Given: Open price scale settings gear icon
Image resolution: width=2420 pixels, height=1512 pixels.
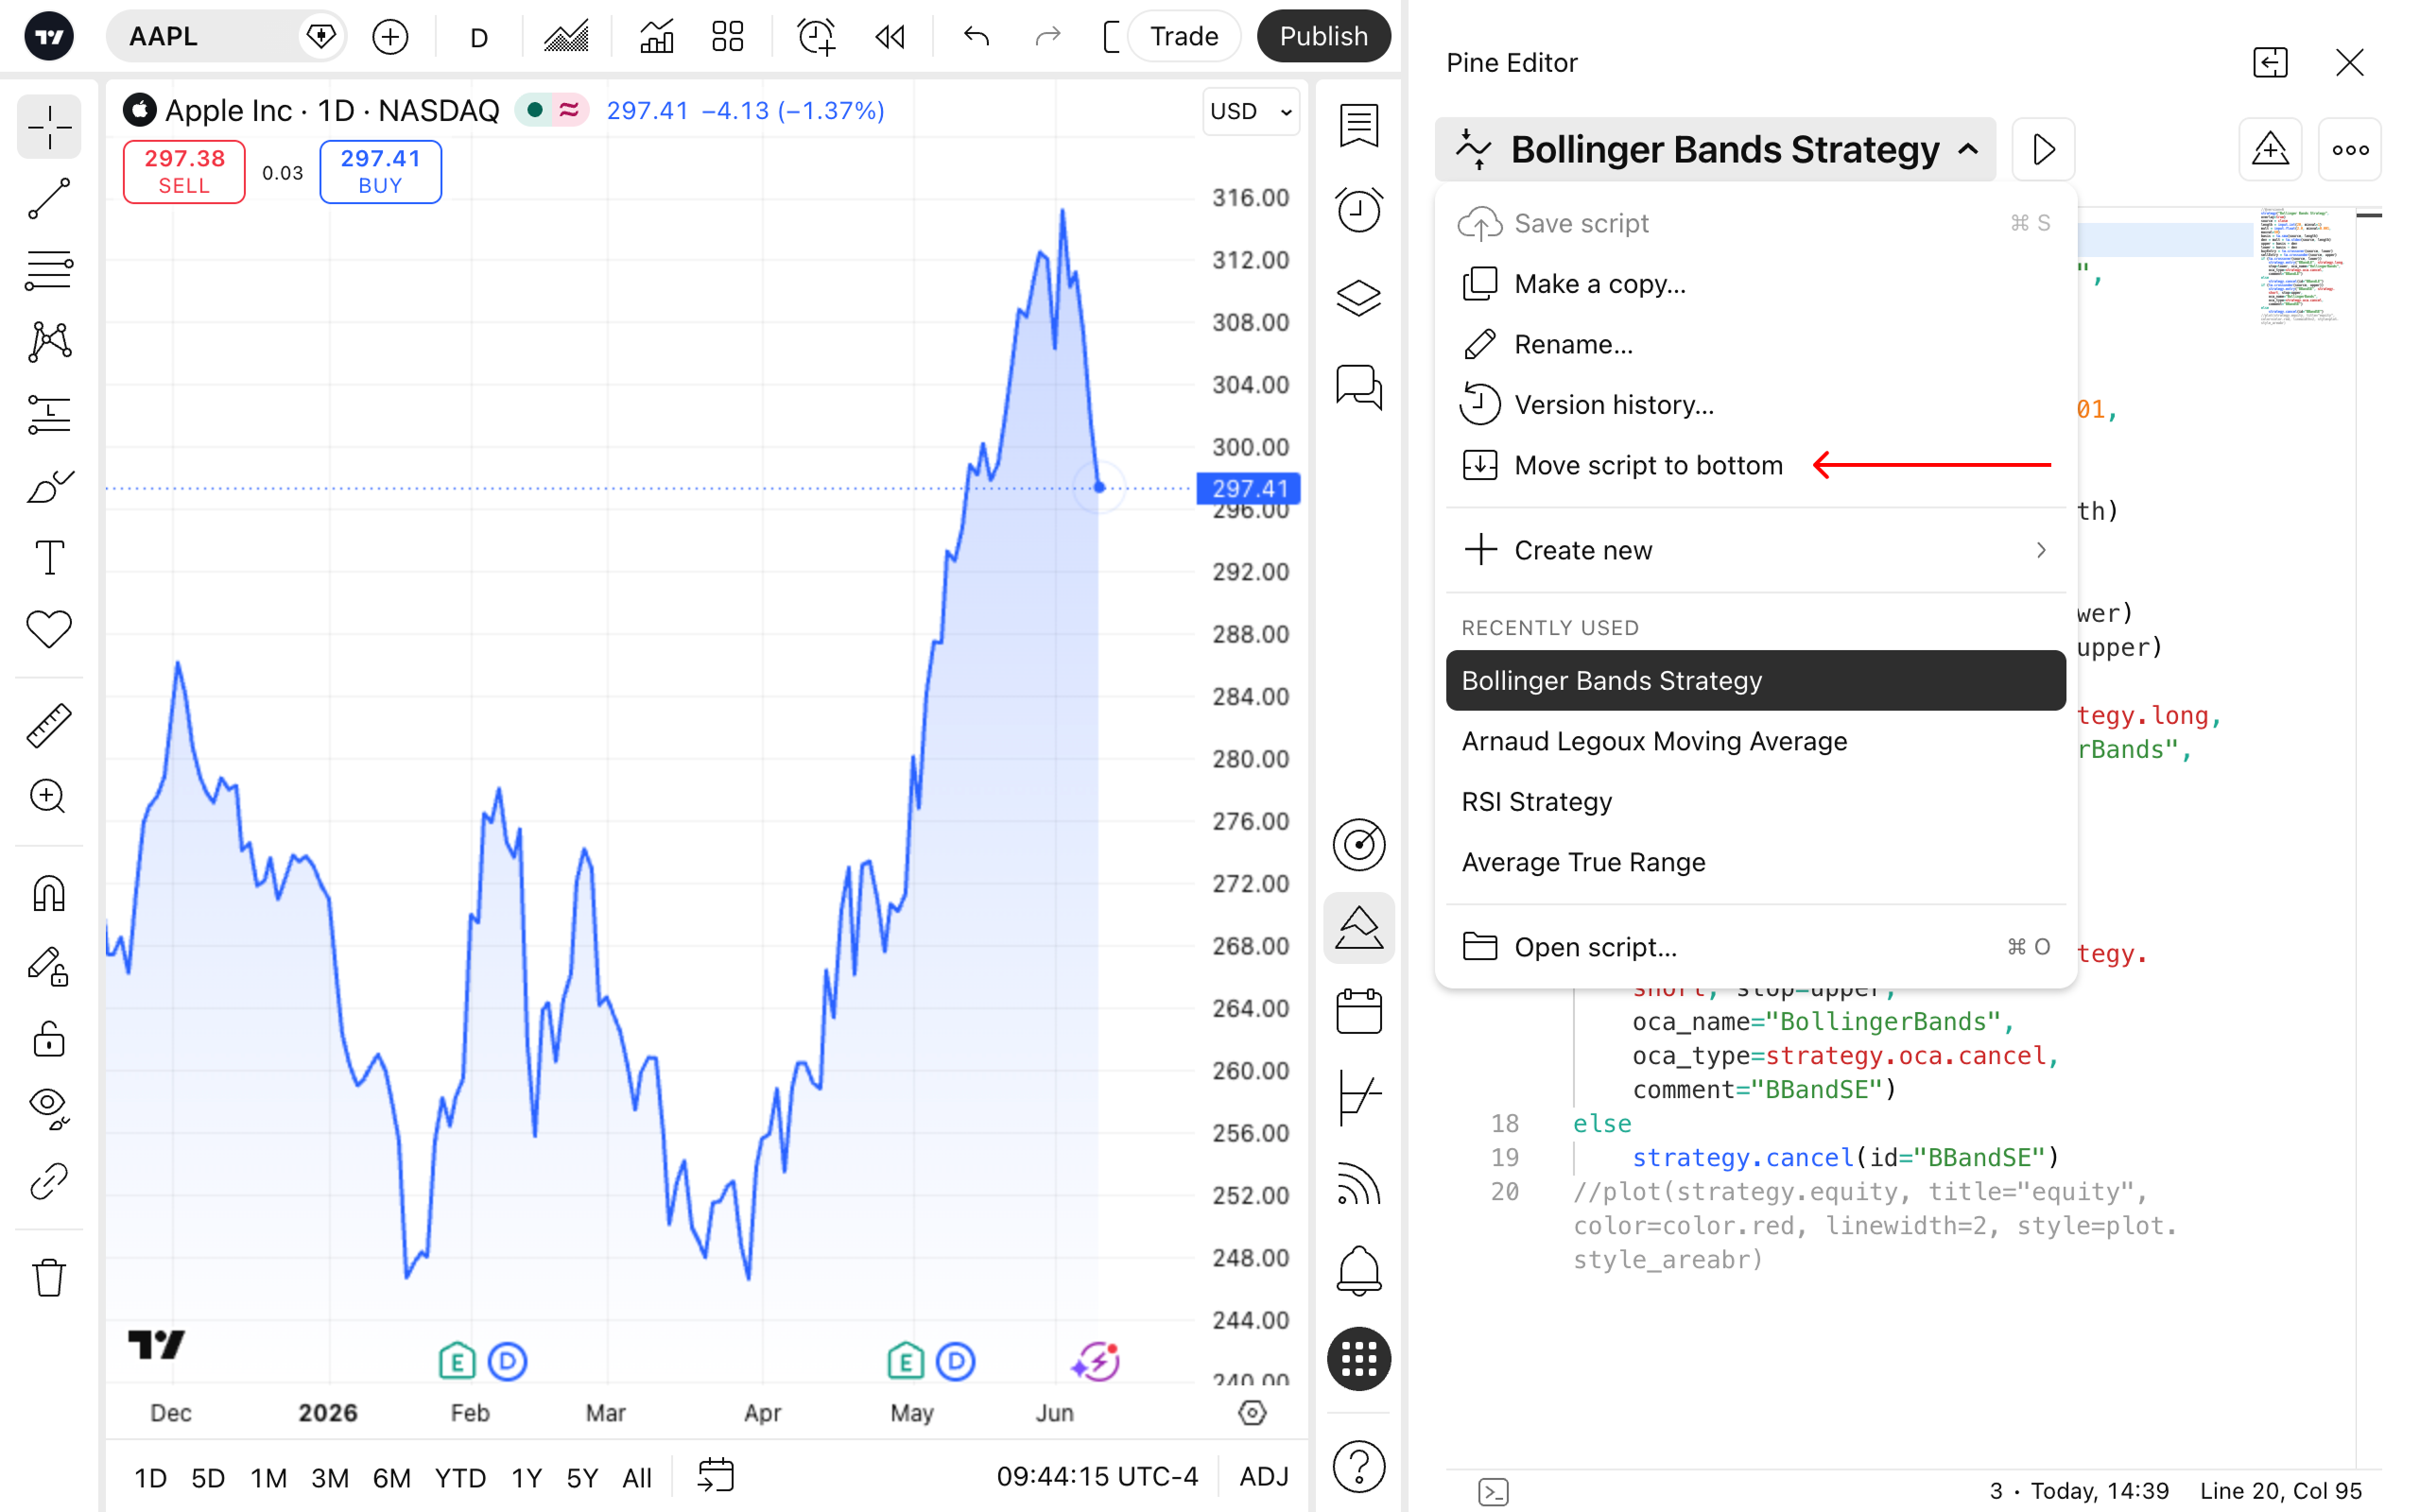Looking at the screenshot, I should [1252, 1413].
